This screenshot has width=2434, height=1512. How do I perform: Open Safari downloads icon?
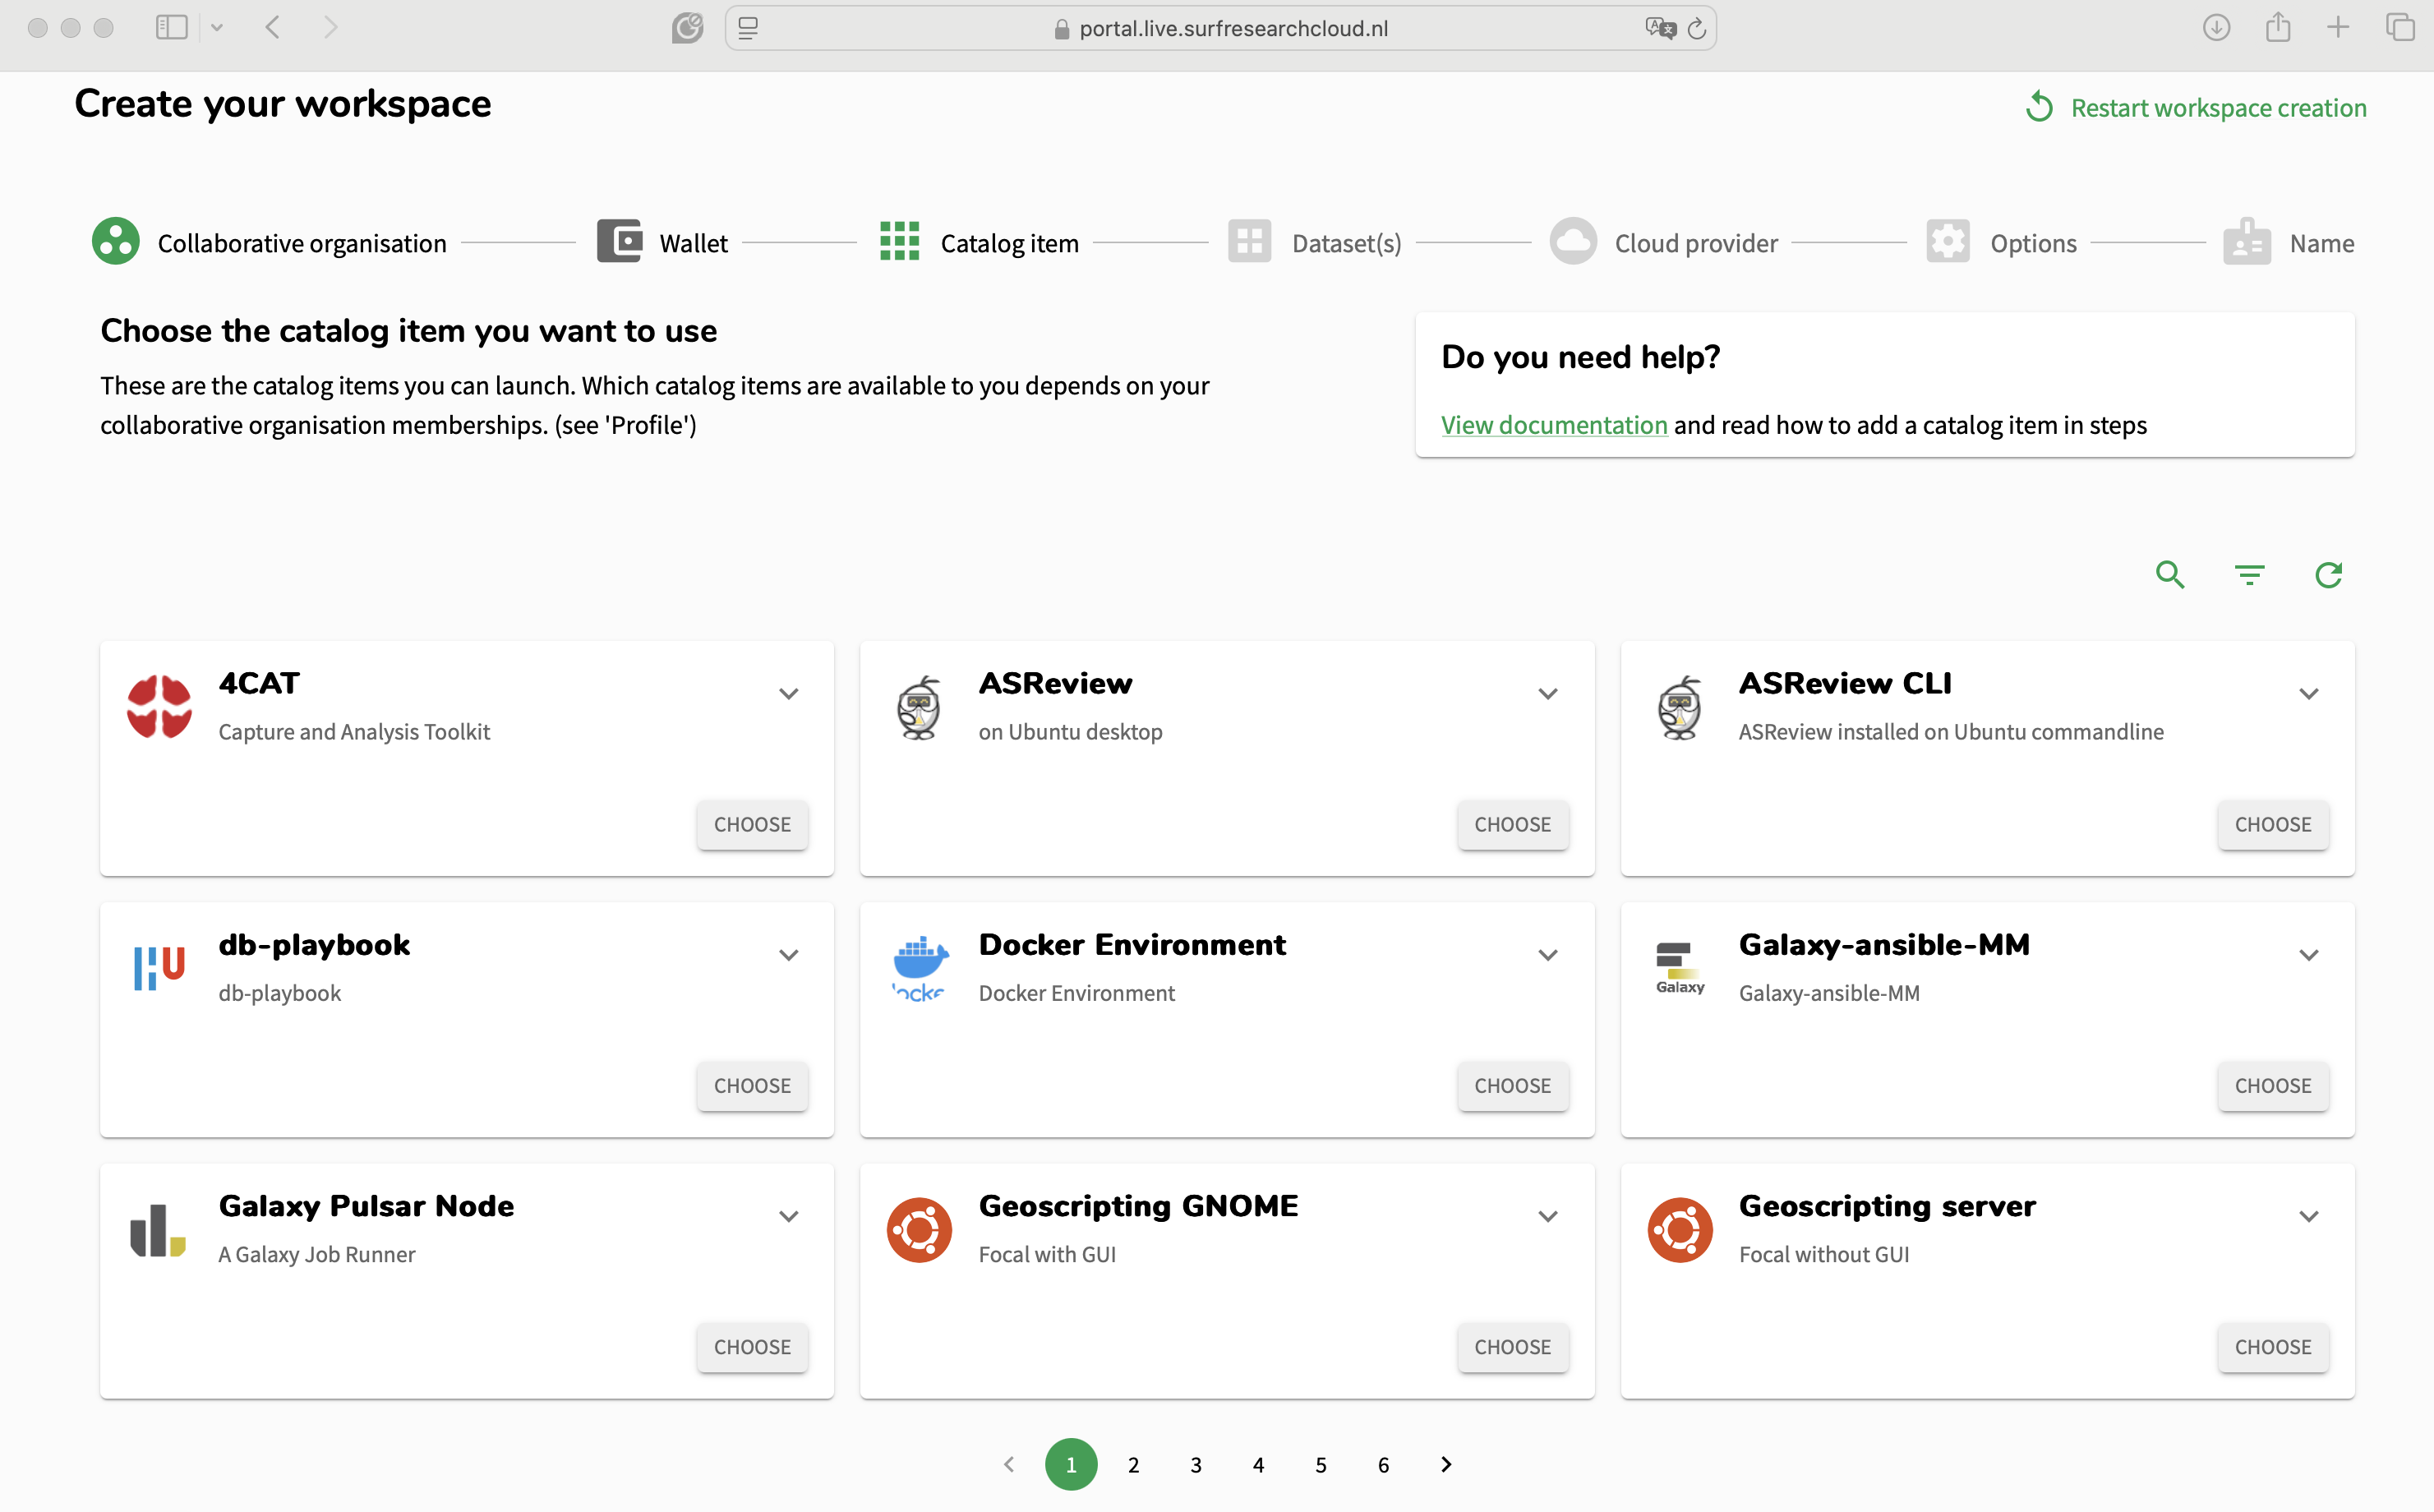pyautogui.click(x=2216, y=28)
